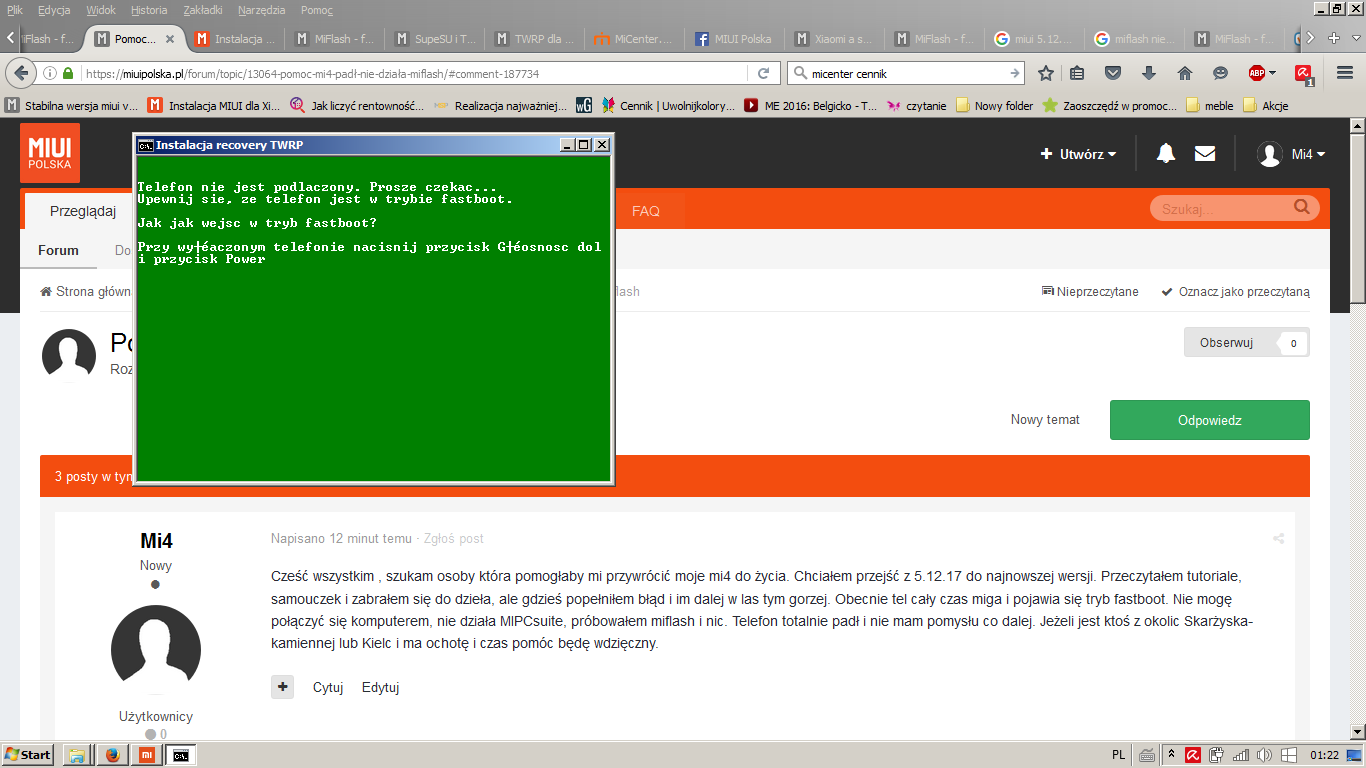The height and width of the screenshot is (768, 1366).
Task: Expand the Utwórz dropdown menu
Action: 1079,154
